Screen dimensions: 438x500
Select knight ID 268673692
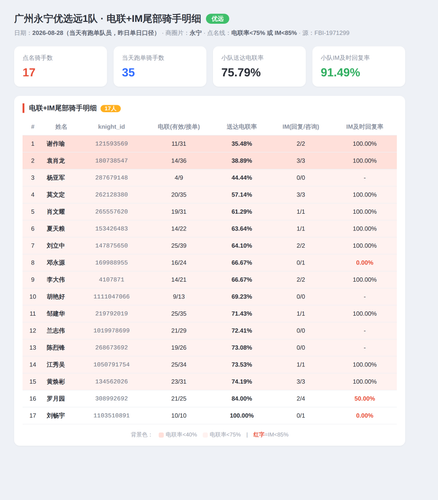[111, 348]
